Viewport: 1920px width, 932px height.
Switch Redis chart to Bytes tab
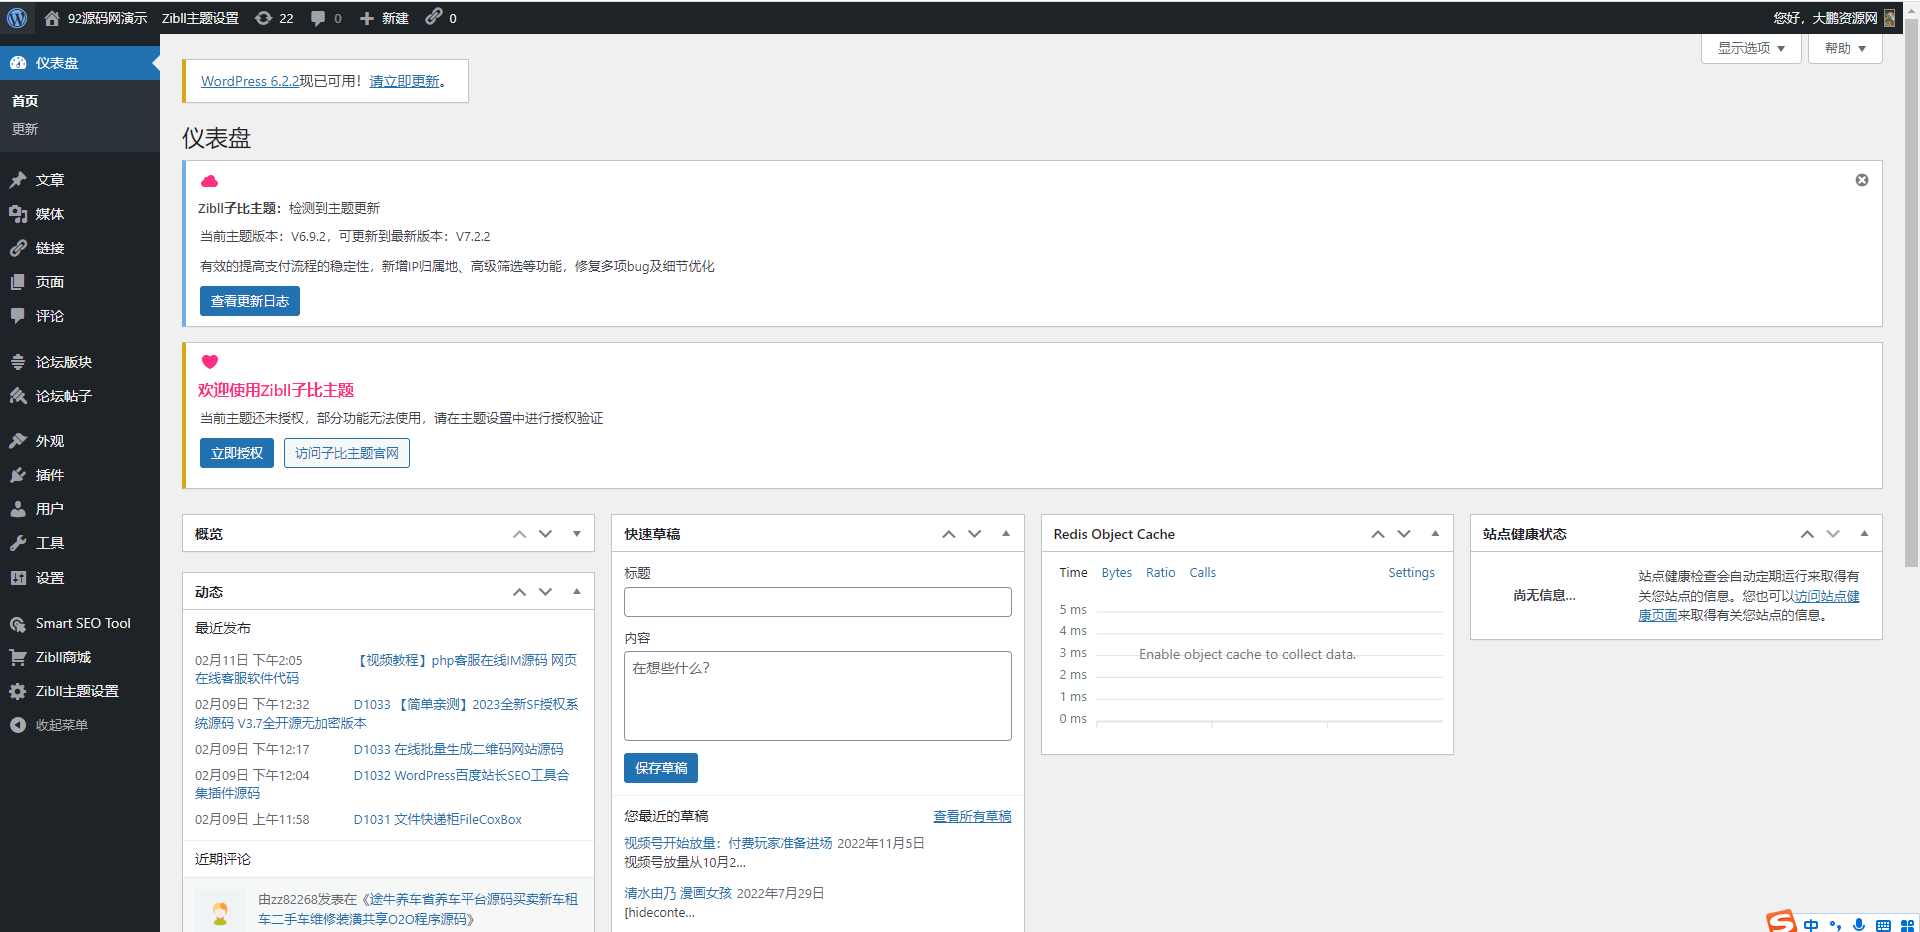pos(1117,573)
